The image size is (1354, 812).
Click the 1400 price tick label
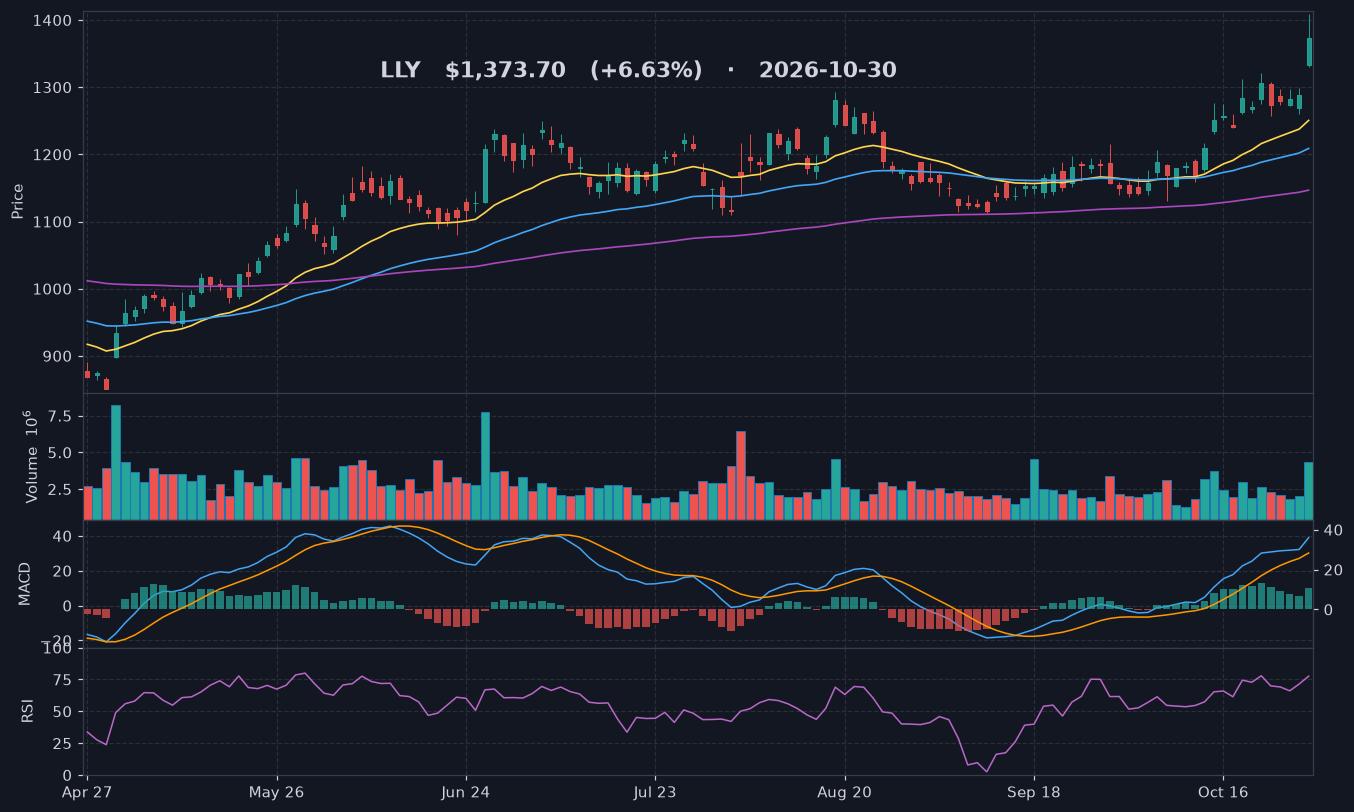pyautogui.click(x=52, y=21)
